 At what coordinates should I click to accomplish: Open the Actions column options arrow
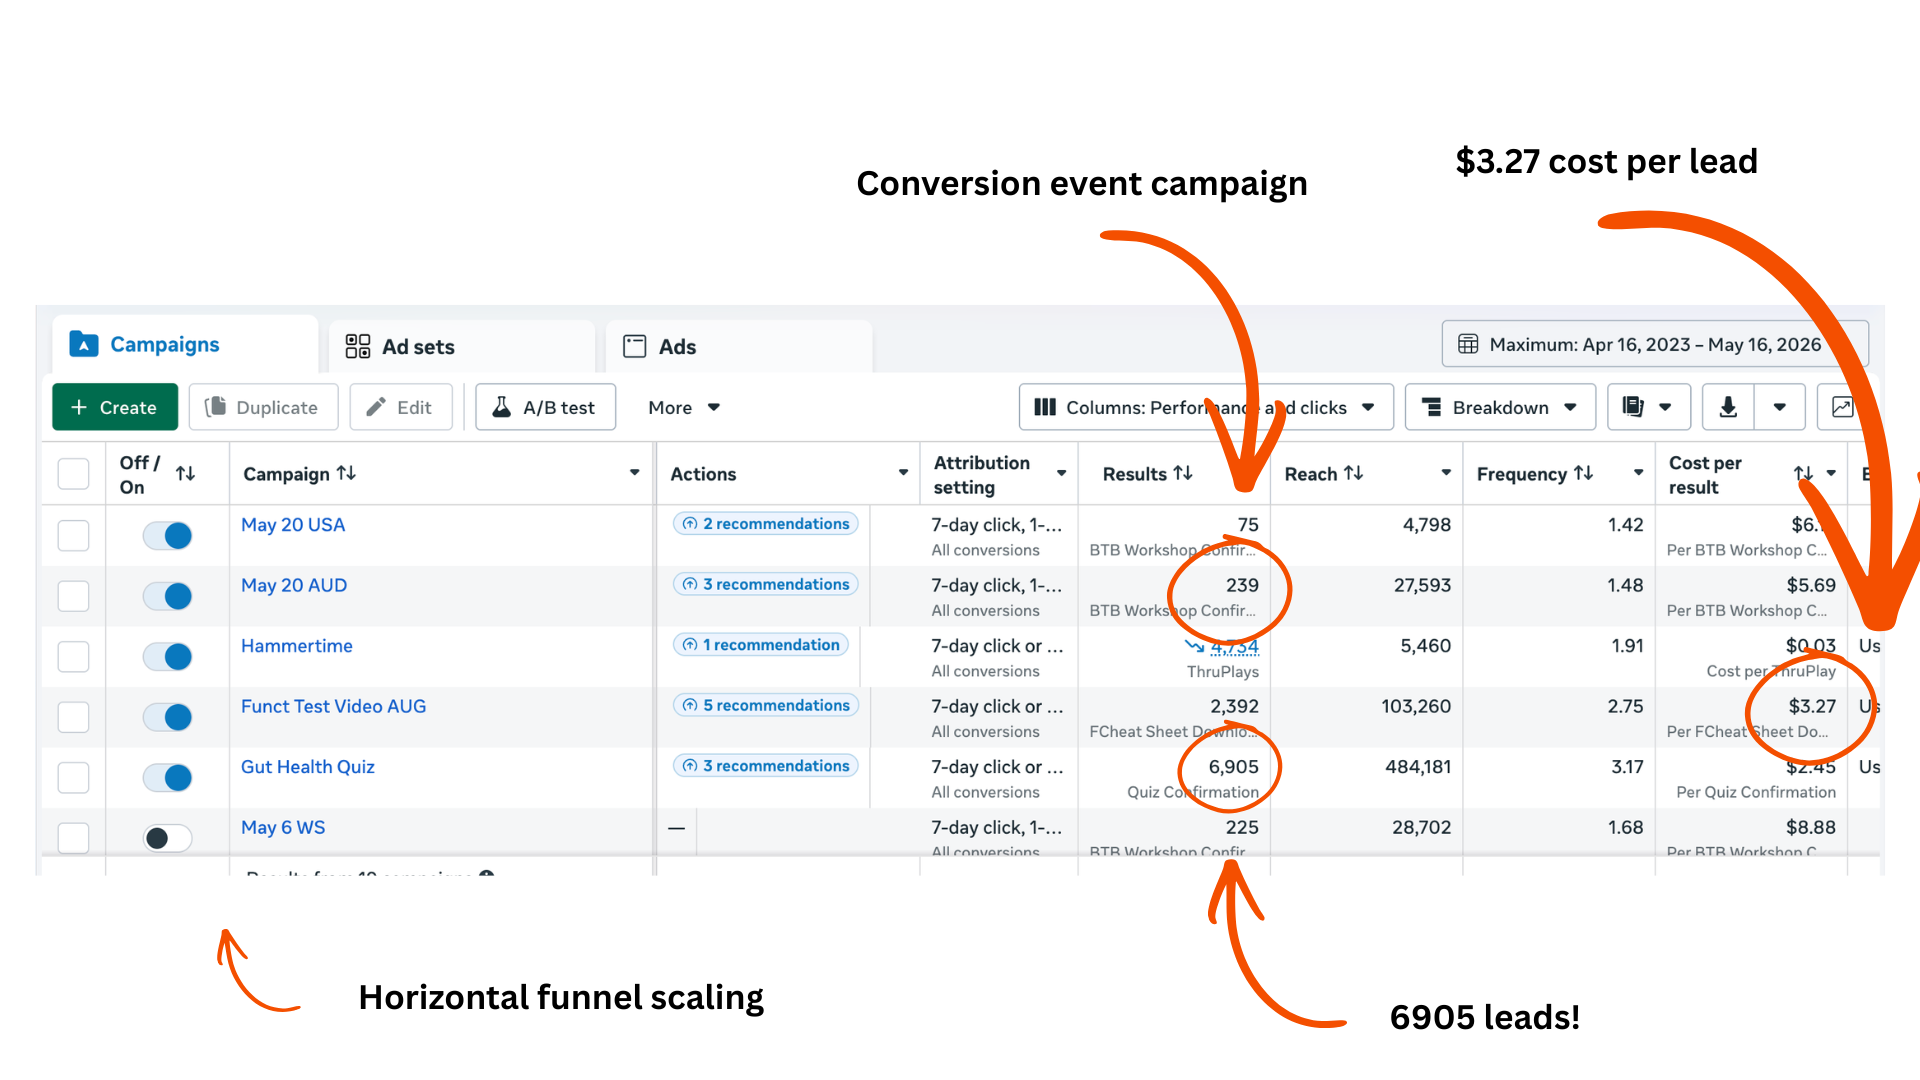[x=903, y=473]
